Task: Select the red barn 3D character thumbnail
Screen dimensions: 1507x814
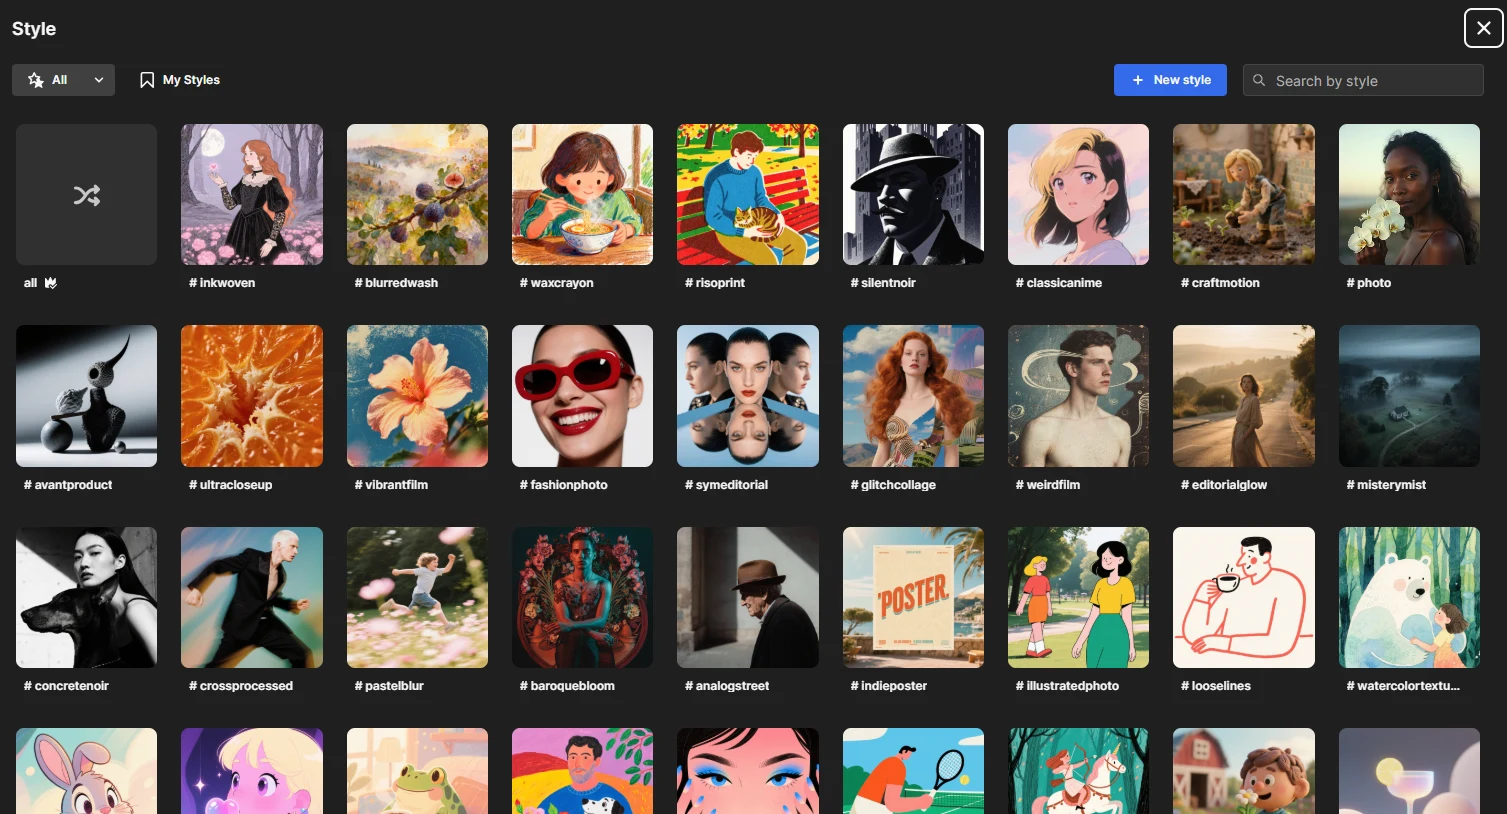Action: [1244, 771]
